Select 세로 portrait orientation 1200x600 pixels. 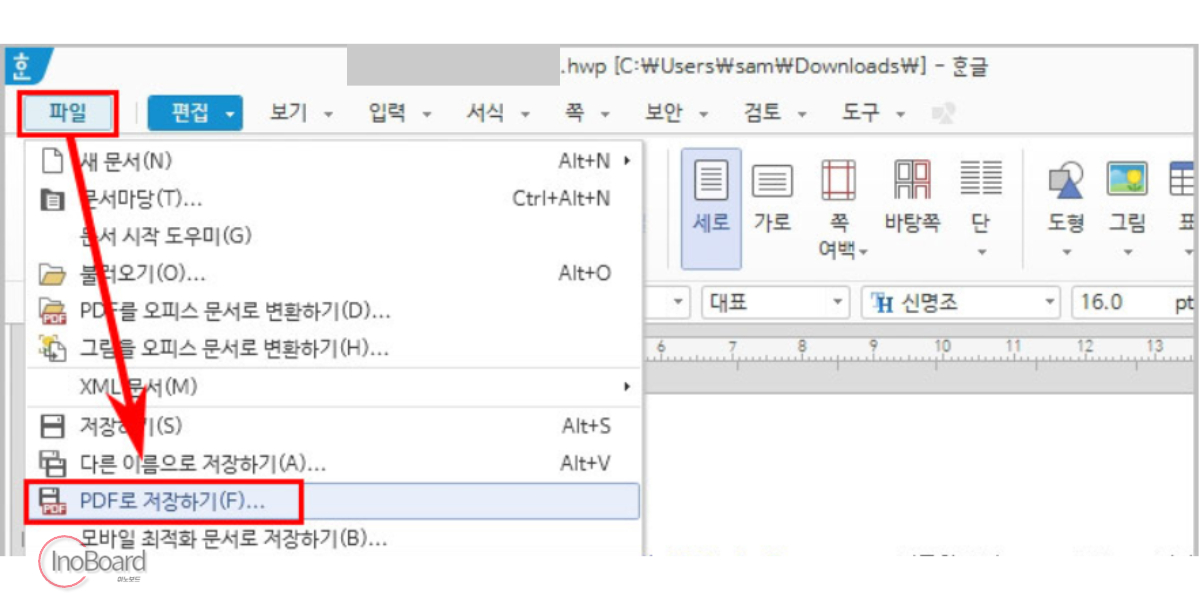coord(711,208)
